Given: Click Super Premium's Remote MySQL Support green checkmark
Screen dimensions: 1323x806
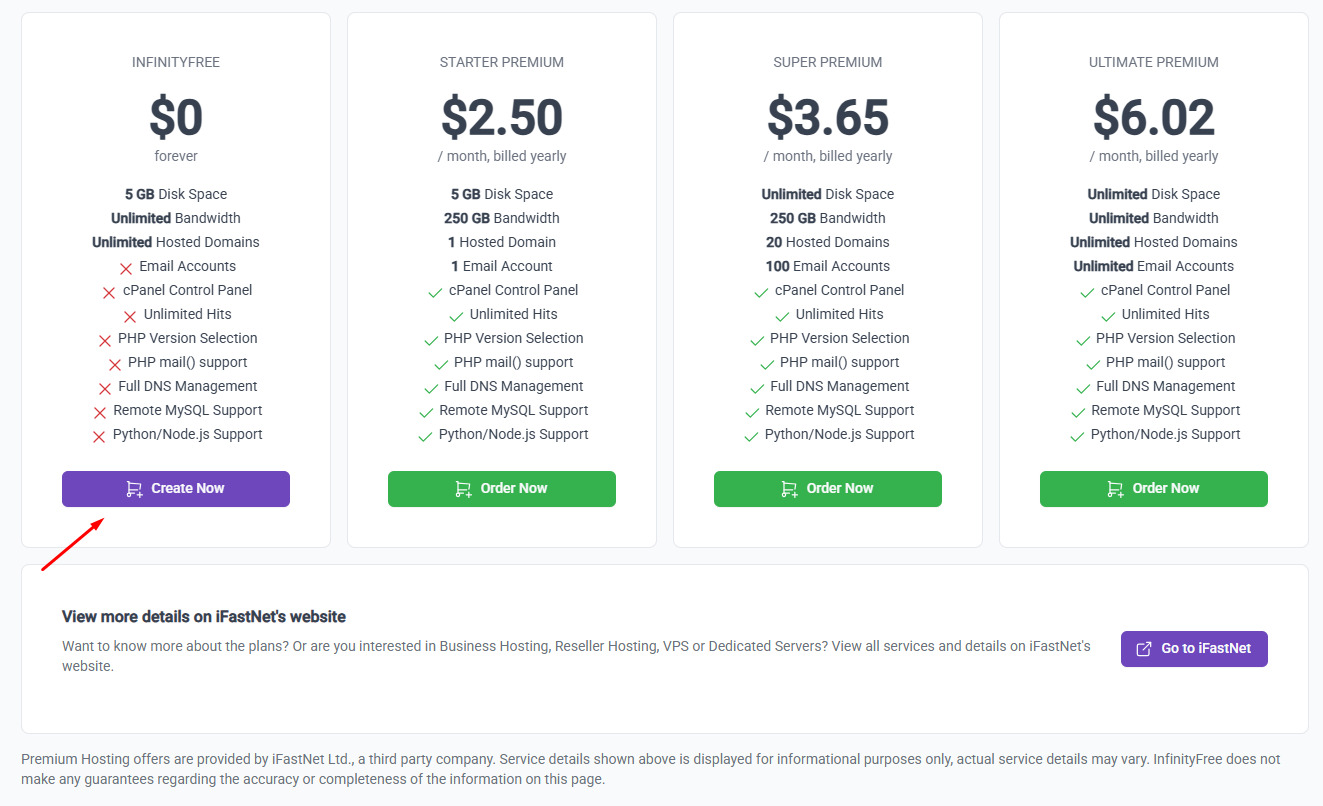Looking at the screenshot, I should click(x=751, y=412).
